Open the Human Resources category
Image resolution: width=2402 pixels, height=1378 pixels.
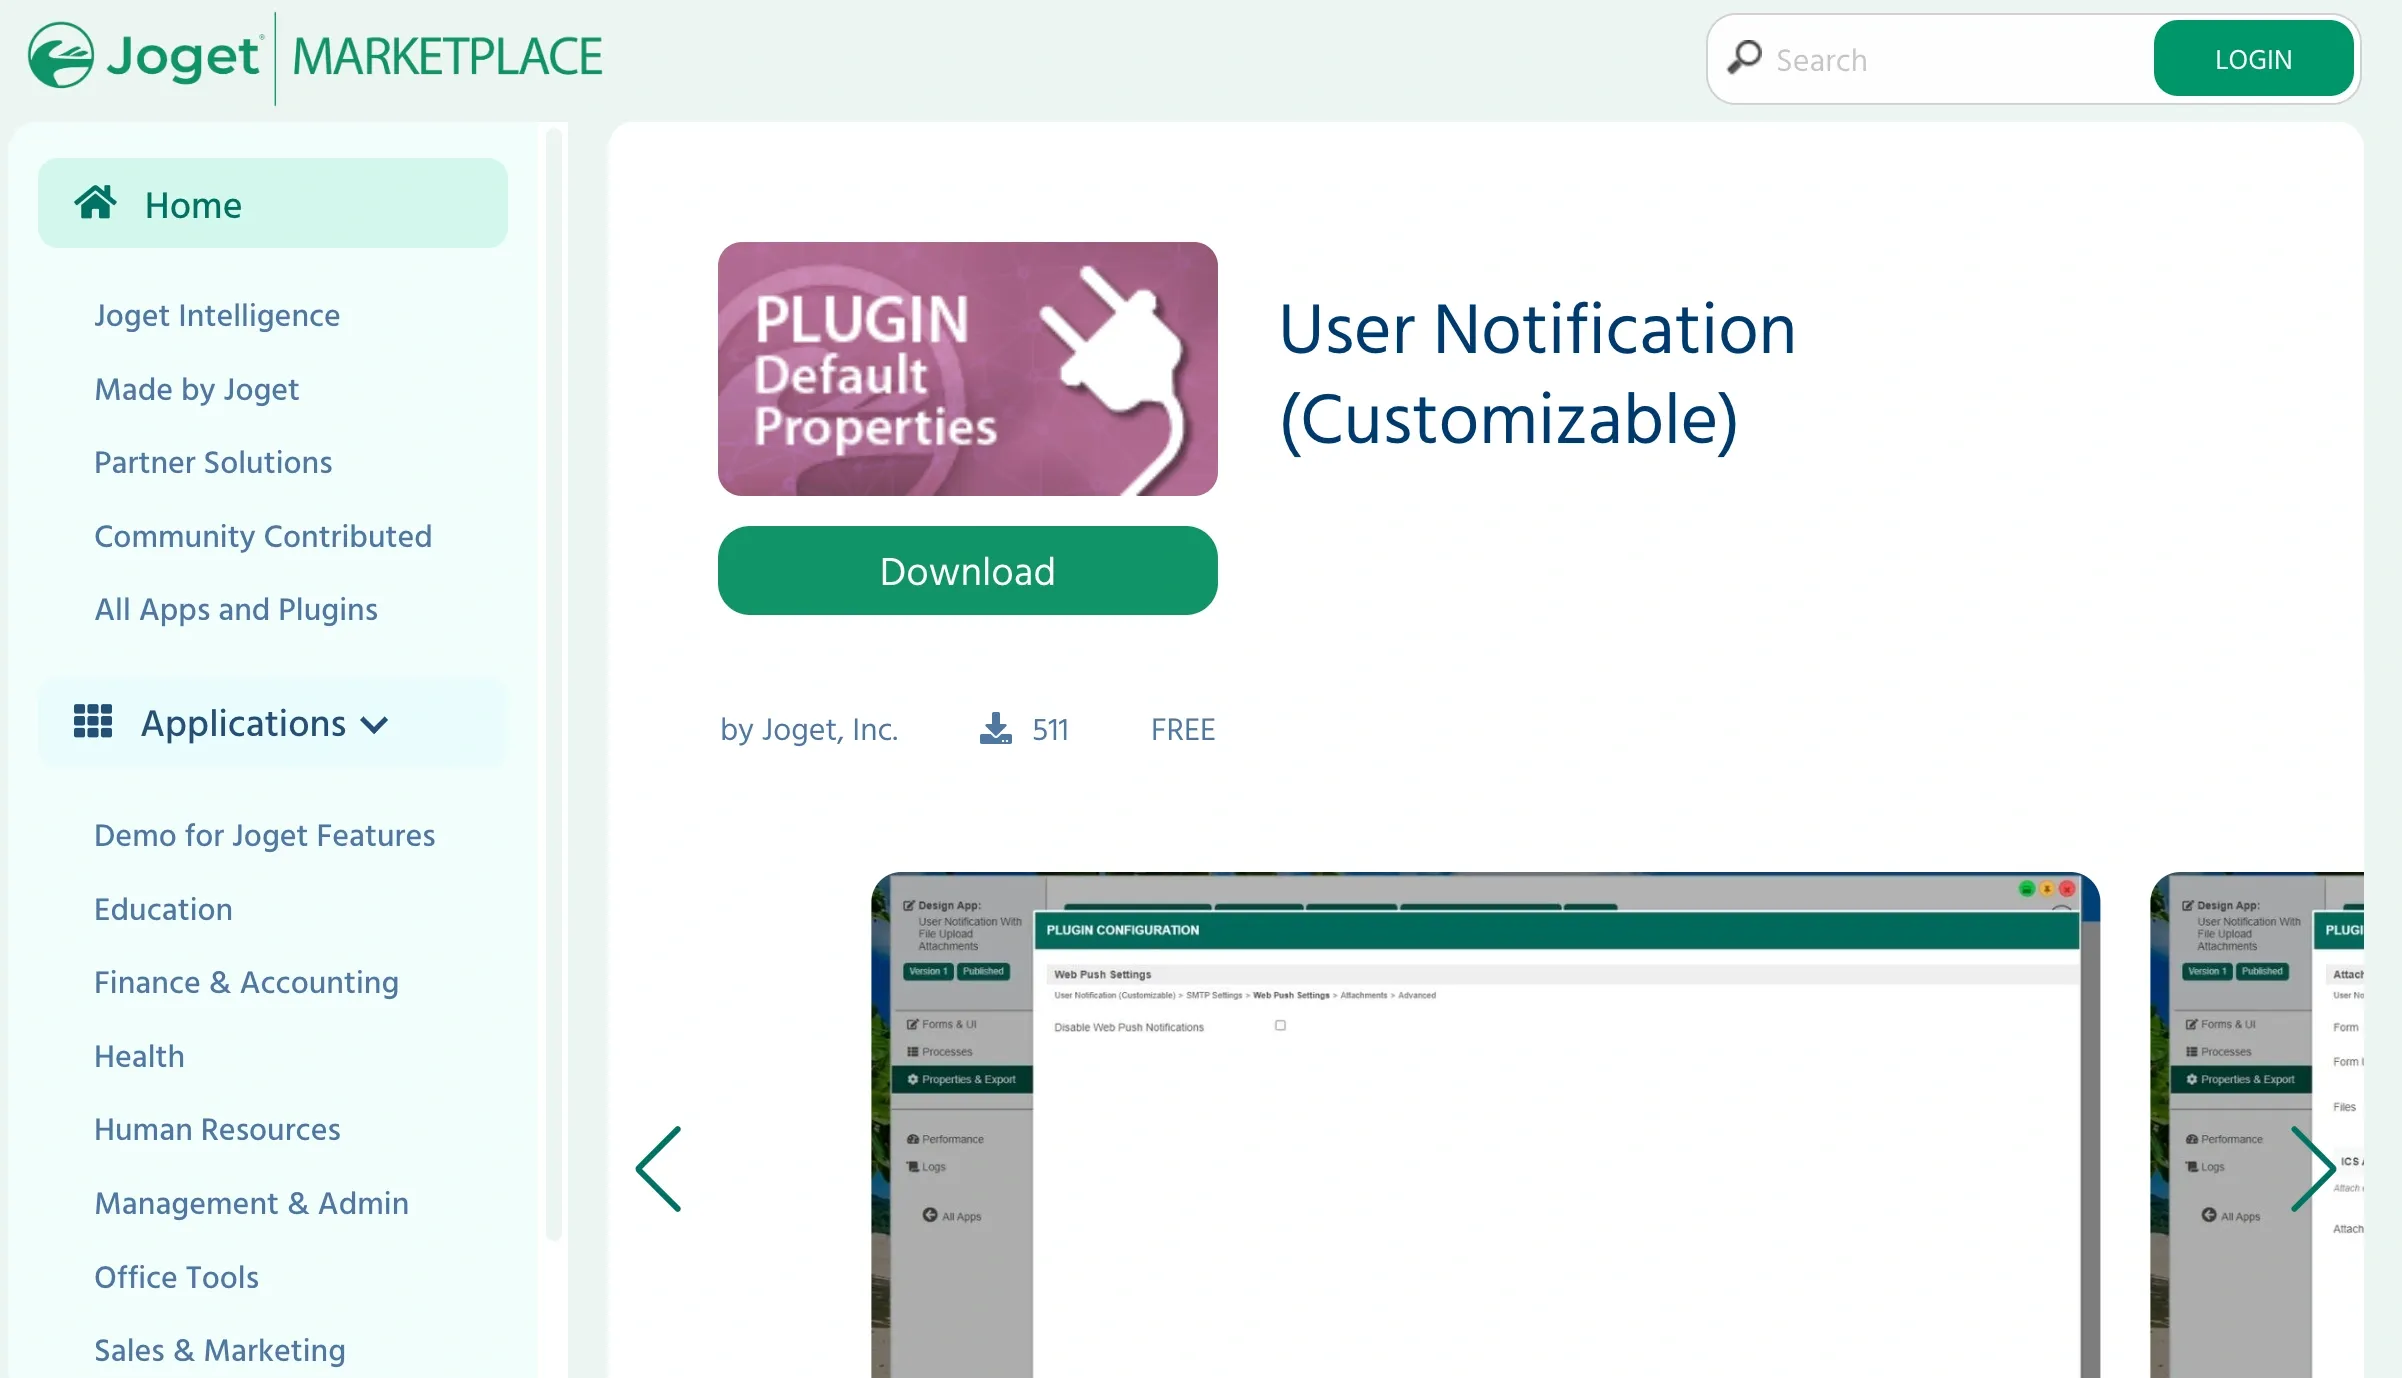(217, 1130)
